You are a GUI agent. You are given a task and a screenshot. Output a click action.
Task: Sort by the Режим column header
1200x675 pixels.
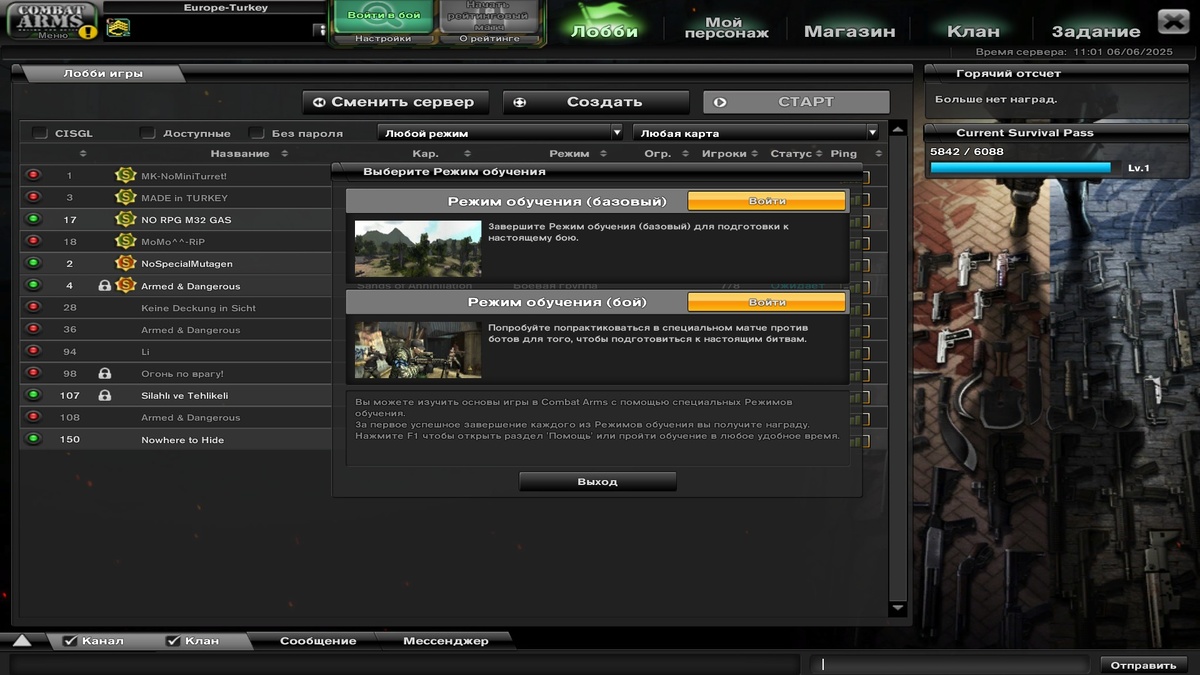(x=569, y=154)
